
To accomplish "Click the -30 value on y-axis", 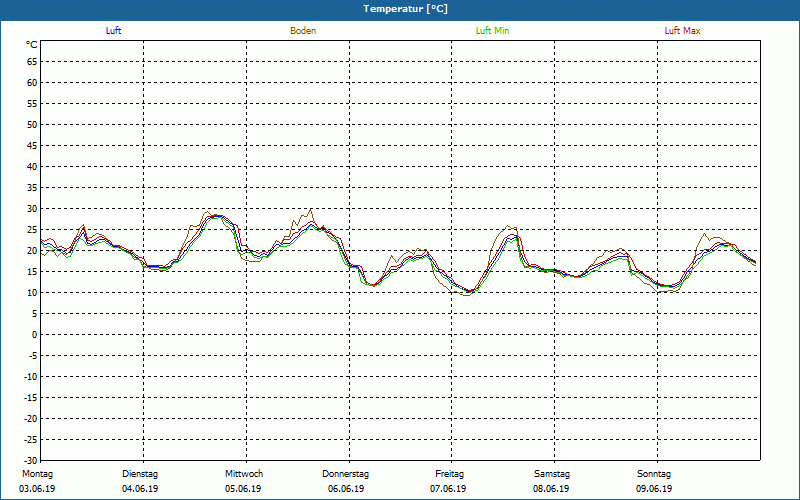I will click(x=31, y=461).
